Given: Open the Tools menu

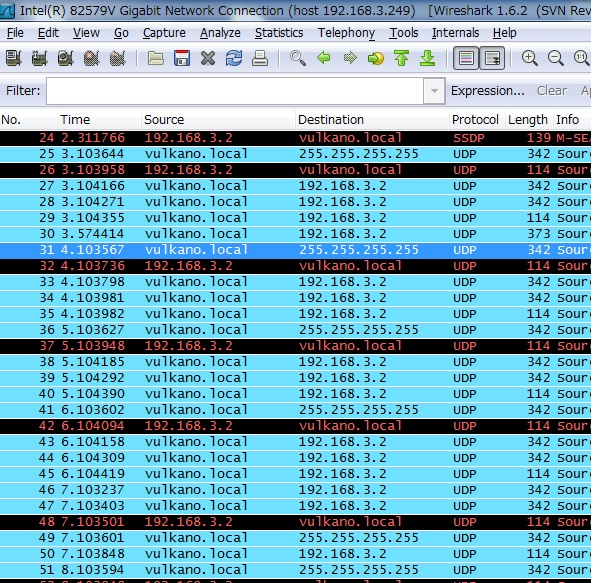Looking at the screenshot, I should coord(404,33).
